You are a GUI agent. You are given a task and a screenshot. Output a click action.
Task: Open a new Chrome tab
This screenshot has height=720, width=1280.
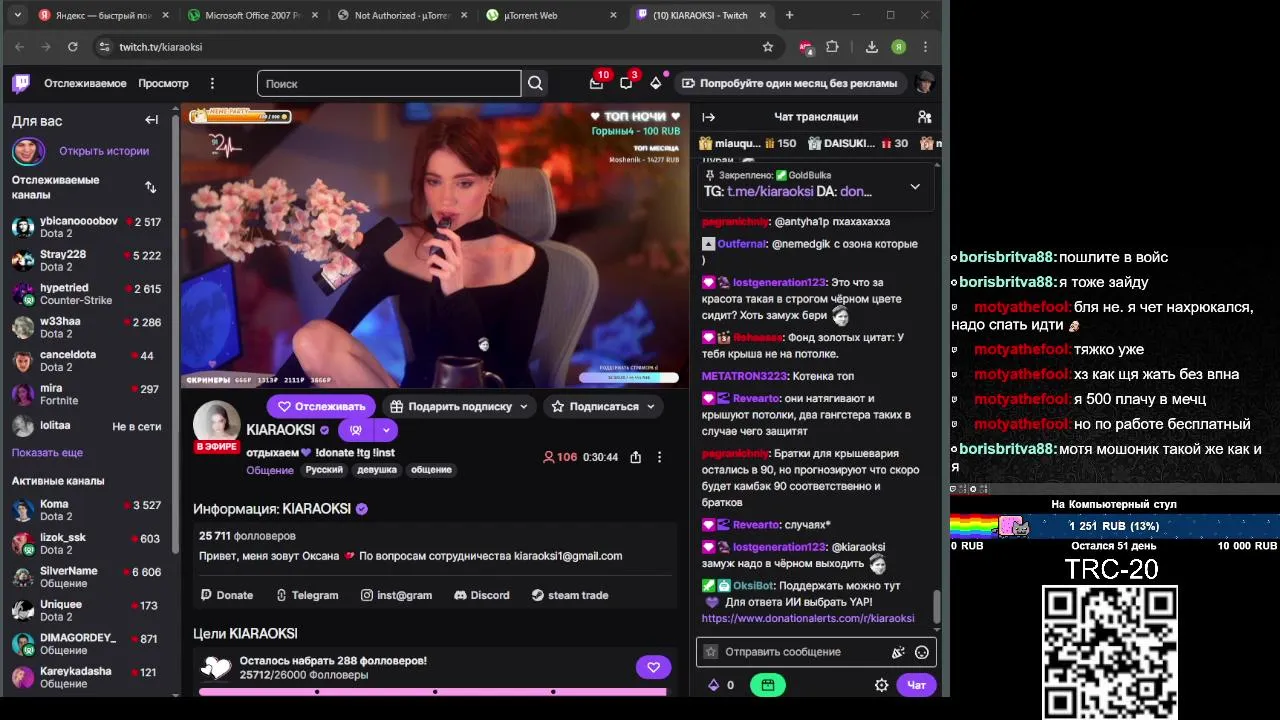[789, 15]
